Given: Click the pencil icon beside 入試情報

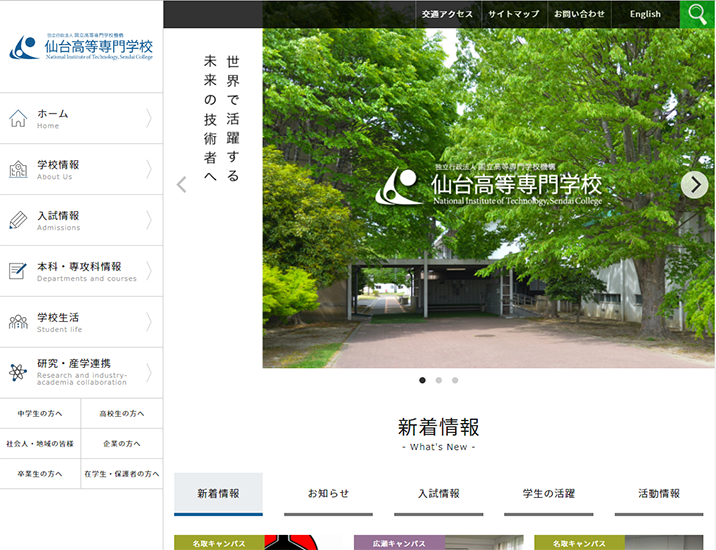Looking at the screenshot, I should tap(18, 220).
